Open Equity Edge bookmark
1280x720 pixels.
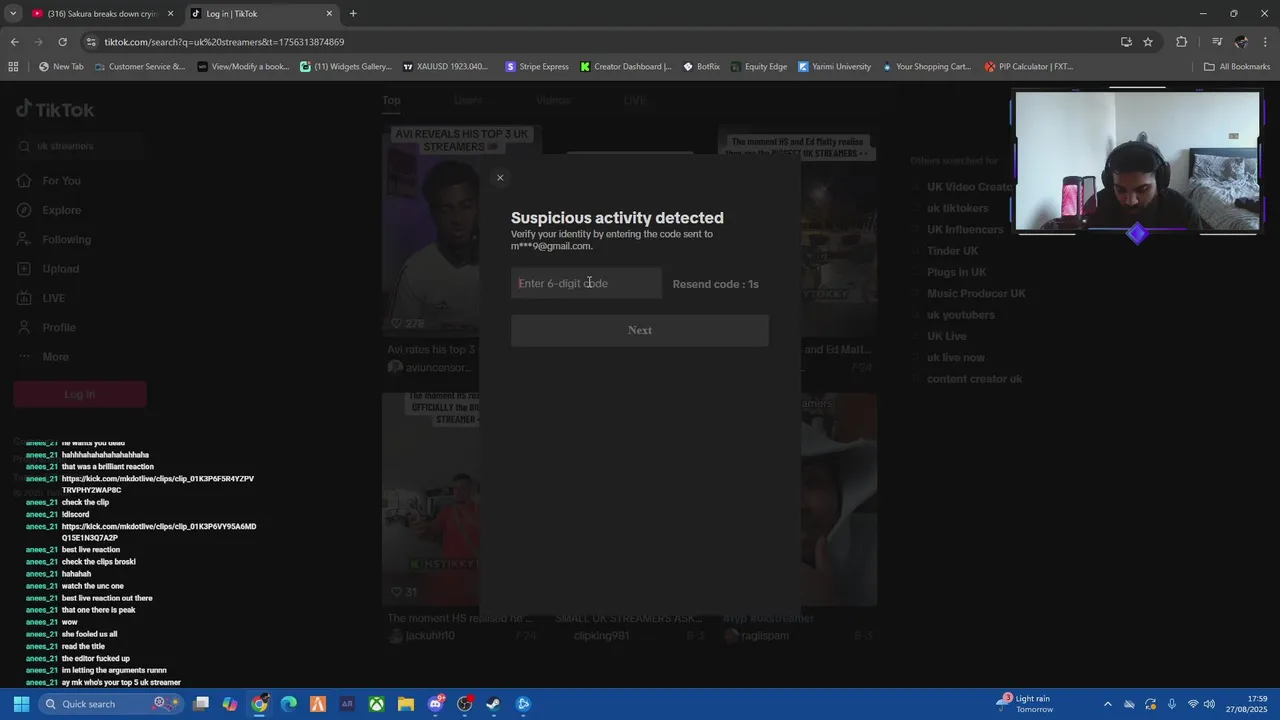[758, 67]
